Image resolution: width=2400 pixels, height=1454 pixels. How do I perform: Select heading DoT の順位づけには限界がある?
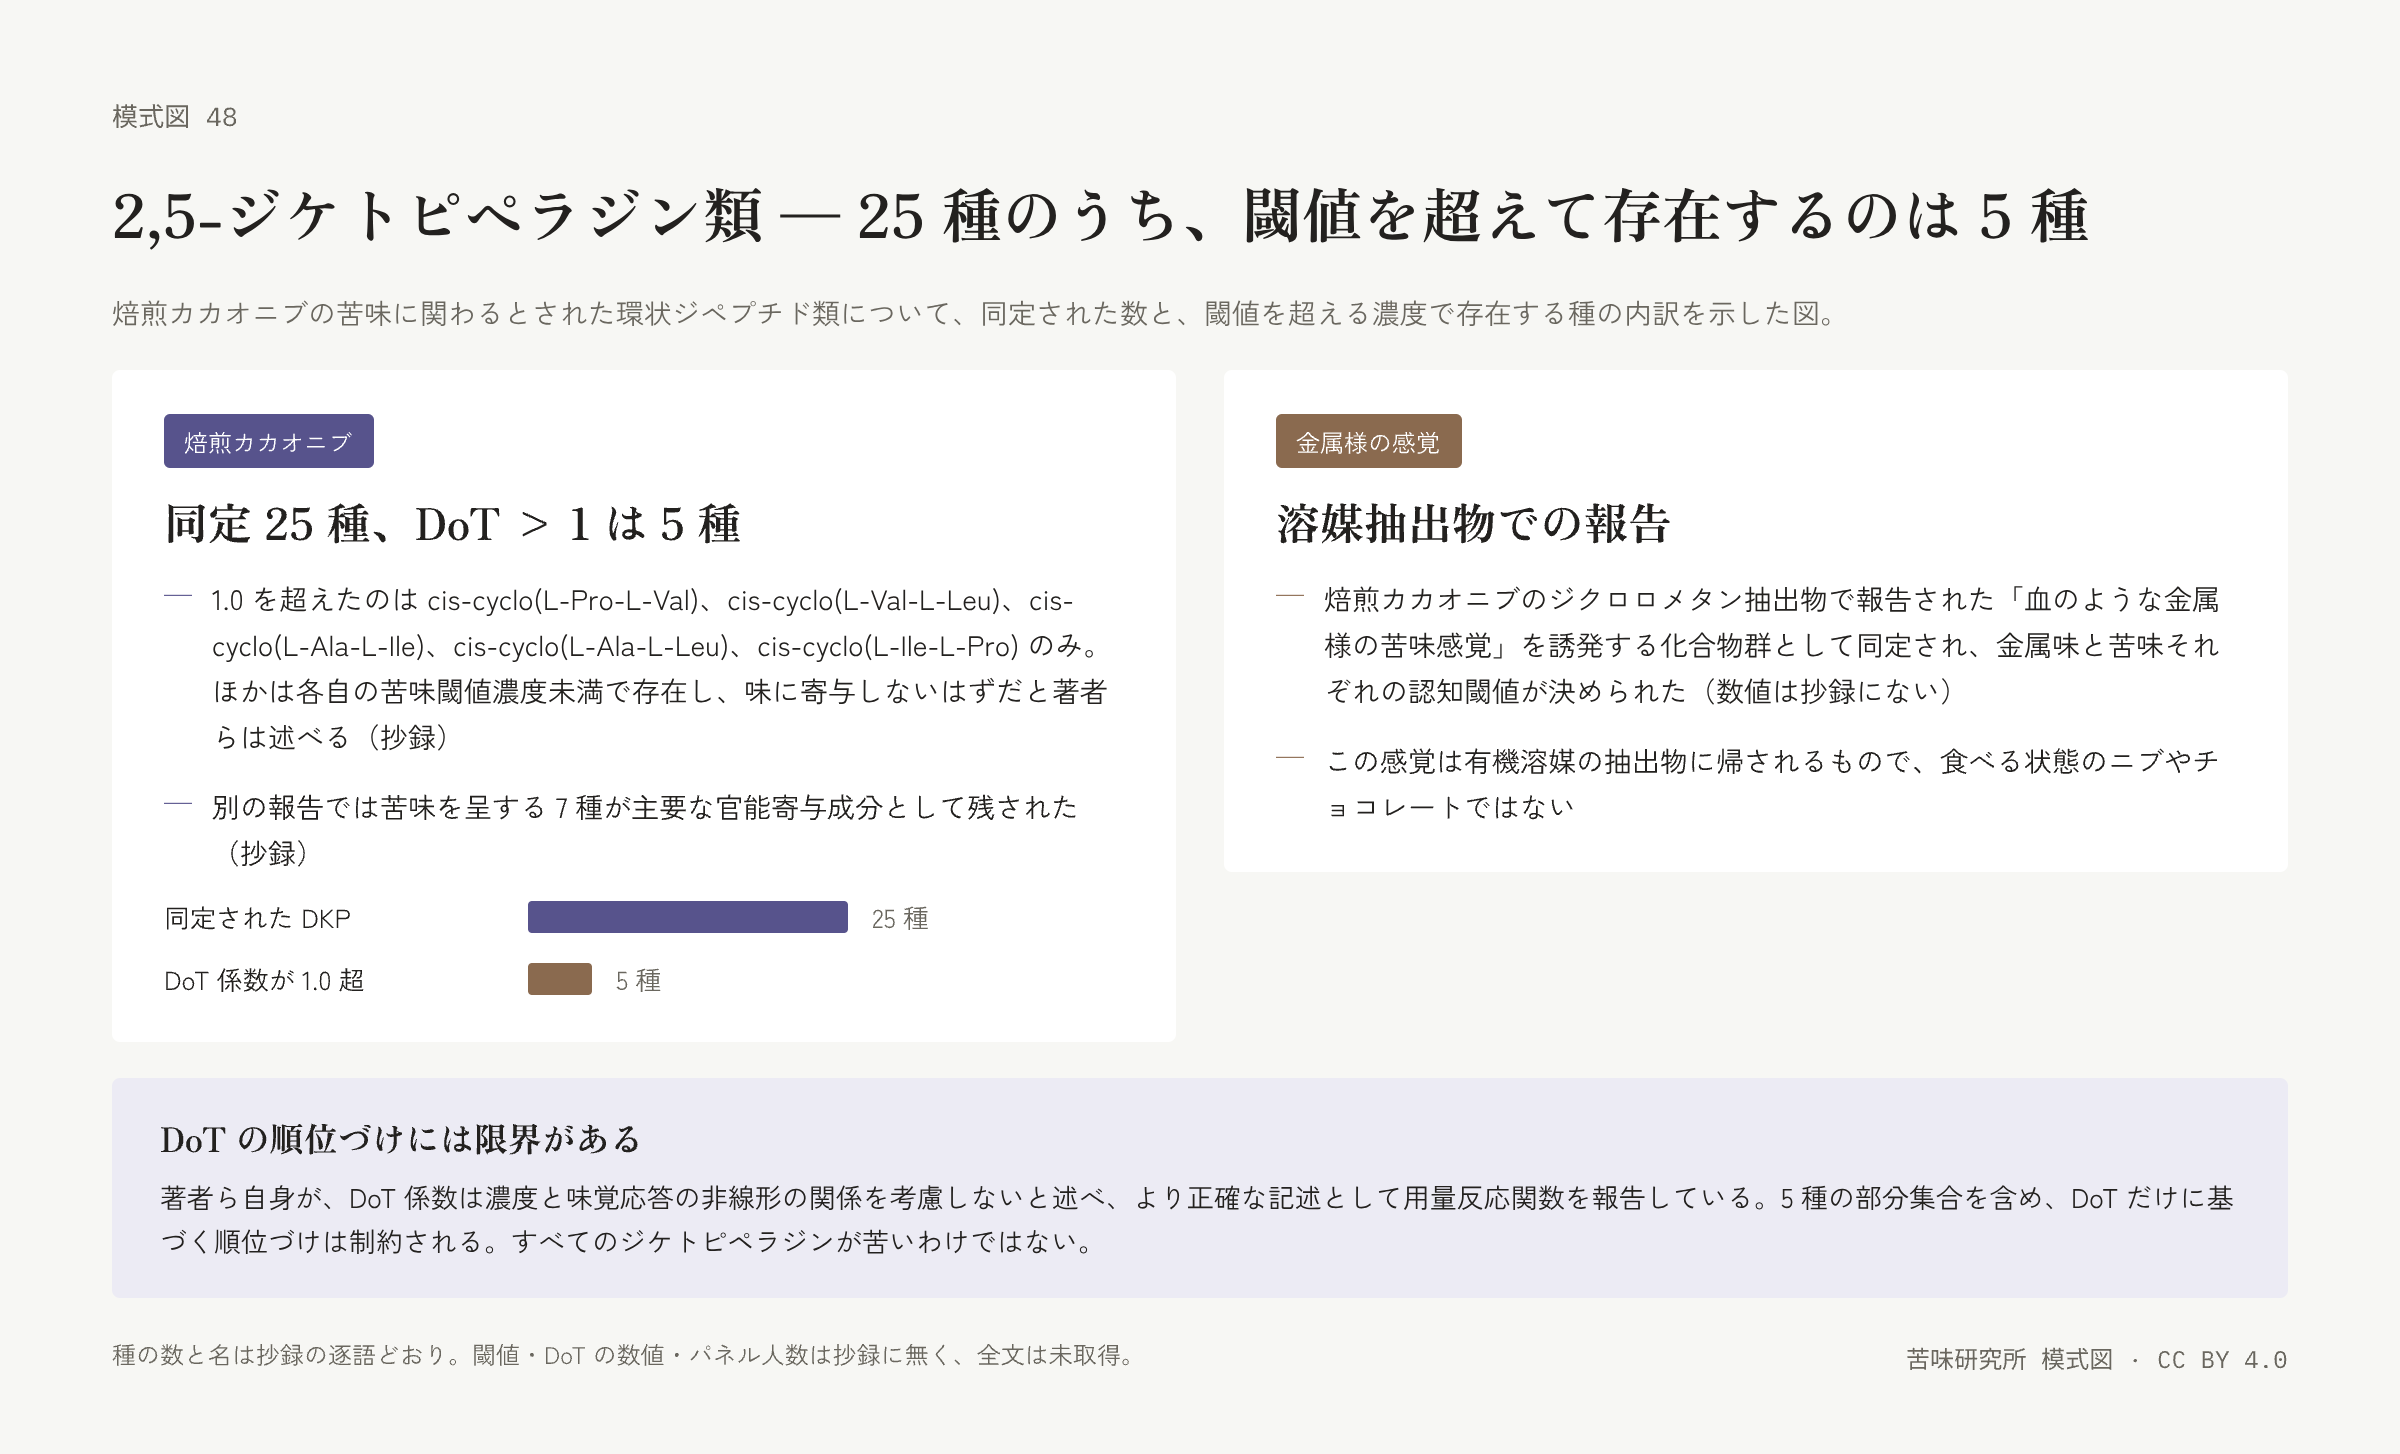tap(400, 1138)
